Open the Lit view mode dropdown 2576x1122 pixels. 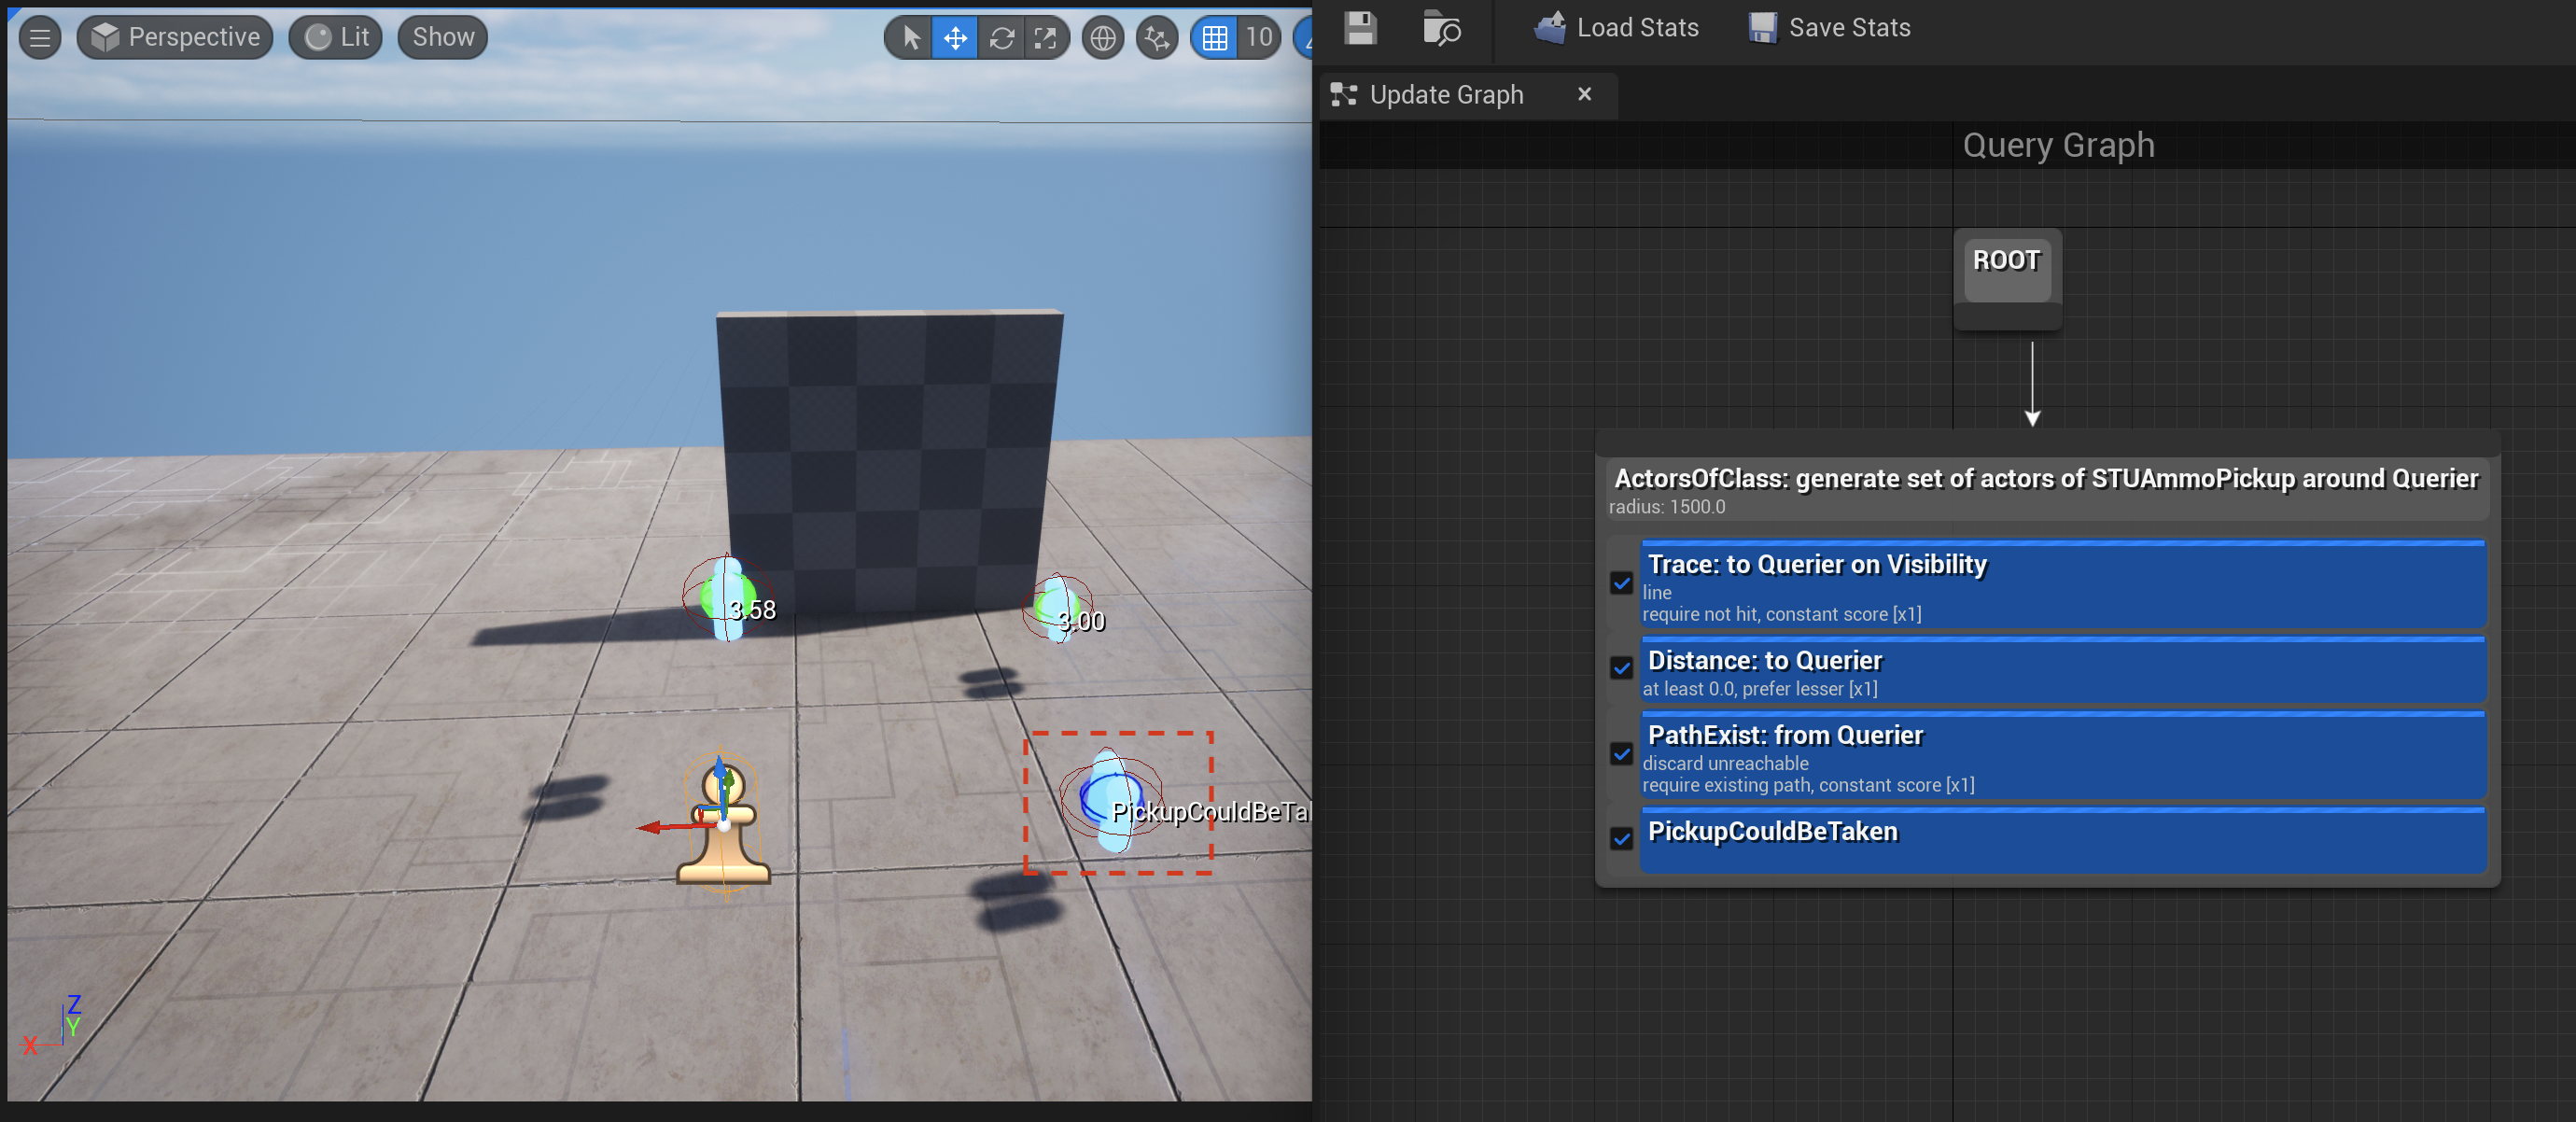[x=336, y=38]
